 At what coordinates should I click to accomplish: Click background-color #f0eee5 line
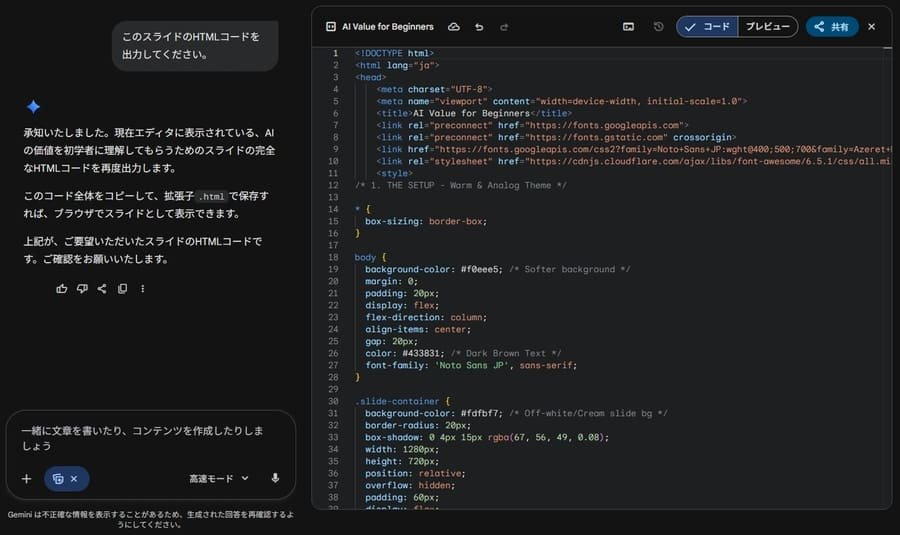click(497, 270)
